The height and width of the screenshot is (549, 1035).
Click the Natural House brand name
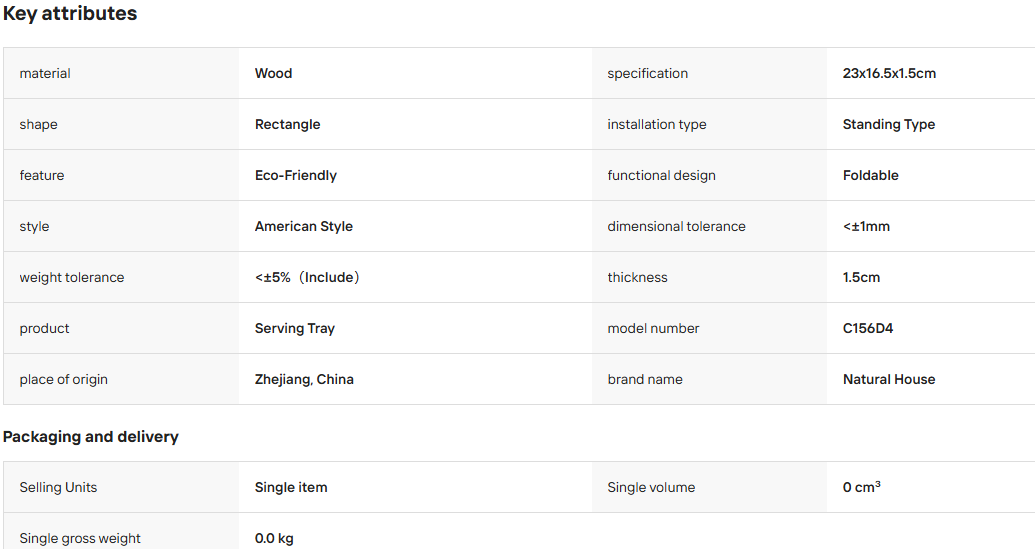[x=889, y=379]
